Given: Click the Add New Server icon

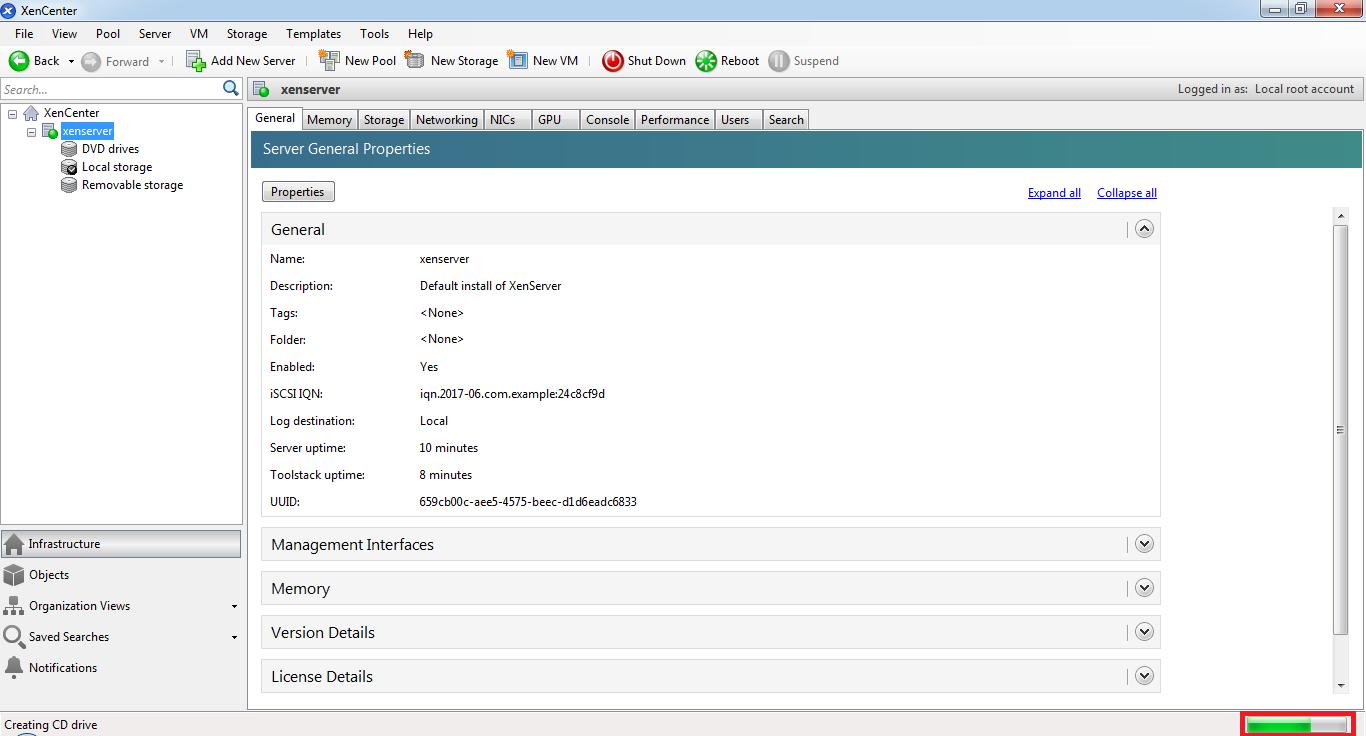Looking at the screenshot, I should pos(196,61).
